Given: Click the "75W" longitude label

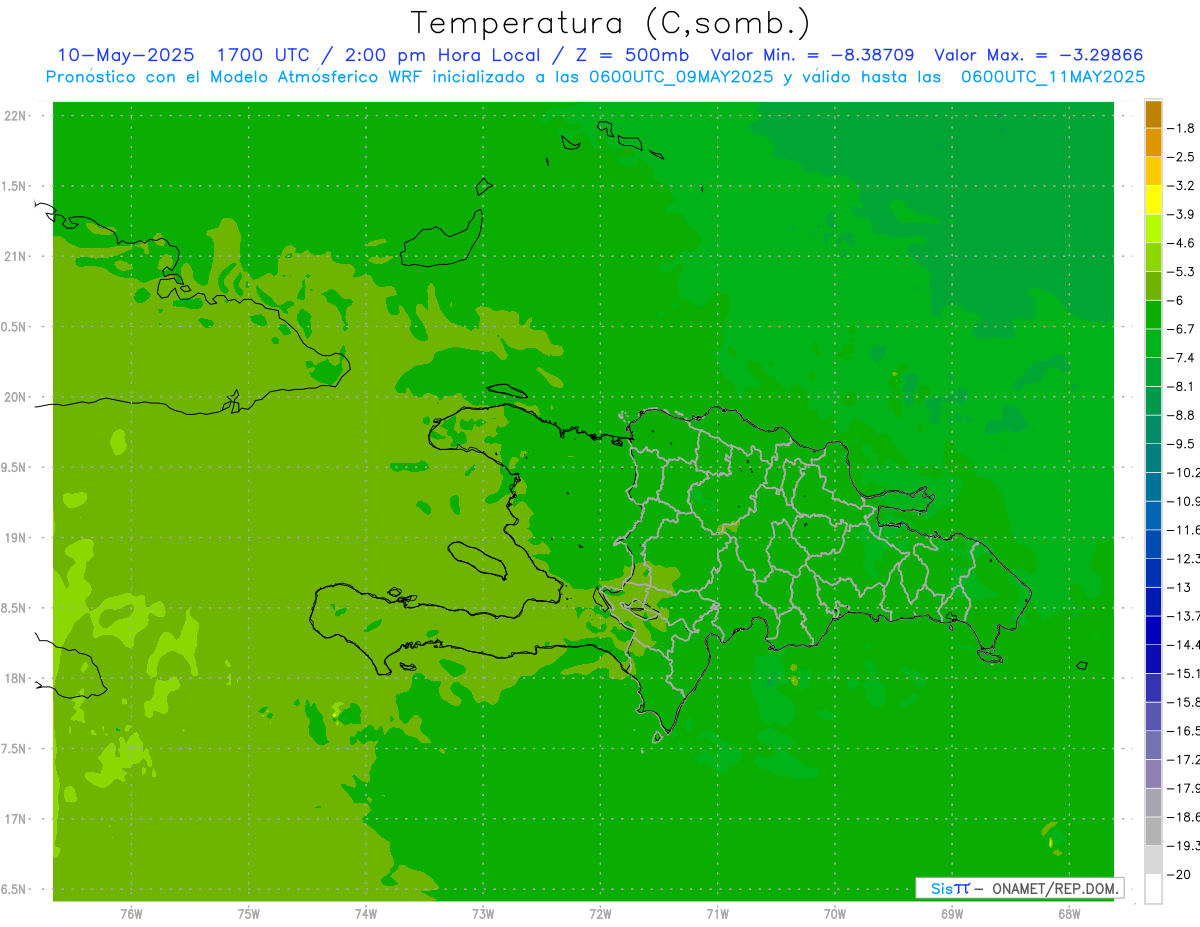Looking at the screenshot, I should (249, 912).
